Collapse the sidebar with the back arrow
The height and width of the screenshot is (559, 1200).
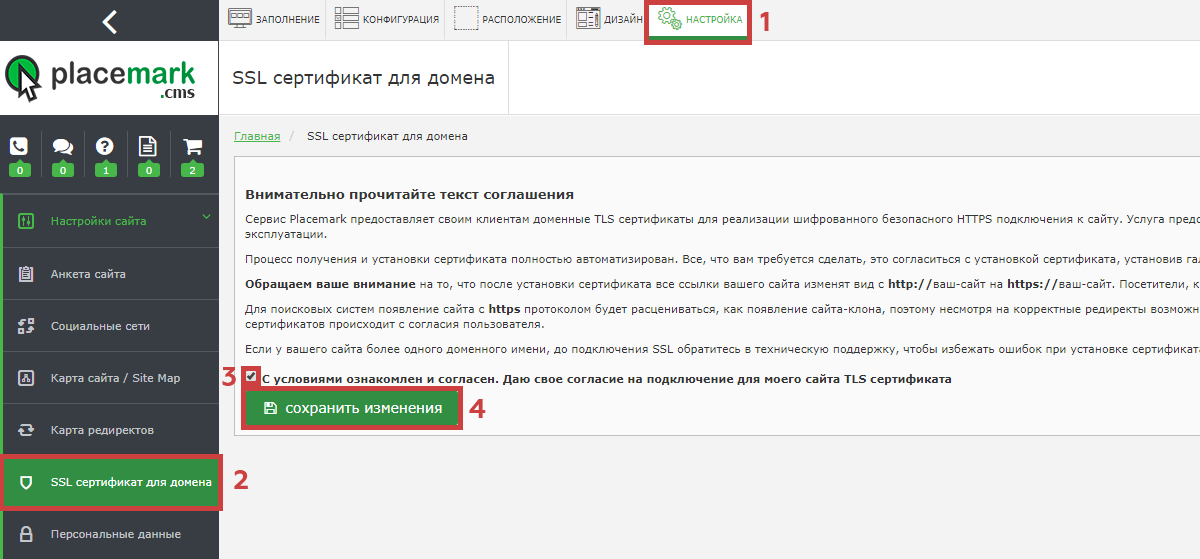110,20
